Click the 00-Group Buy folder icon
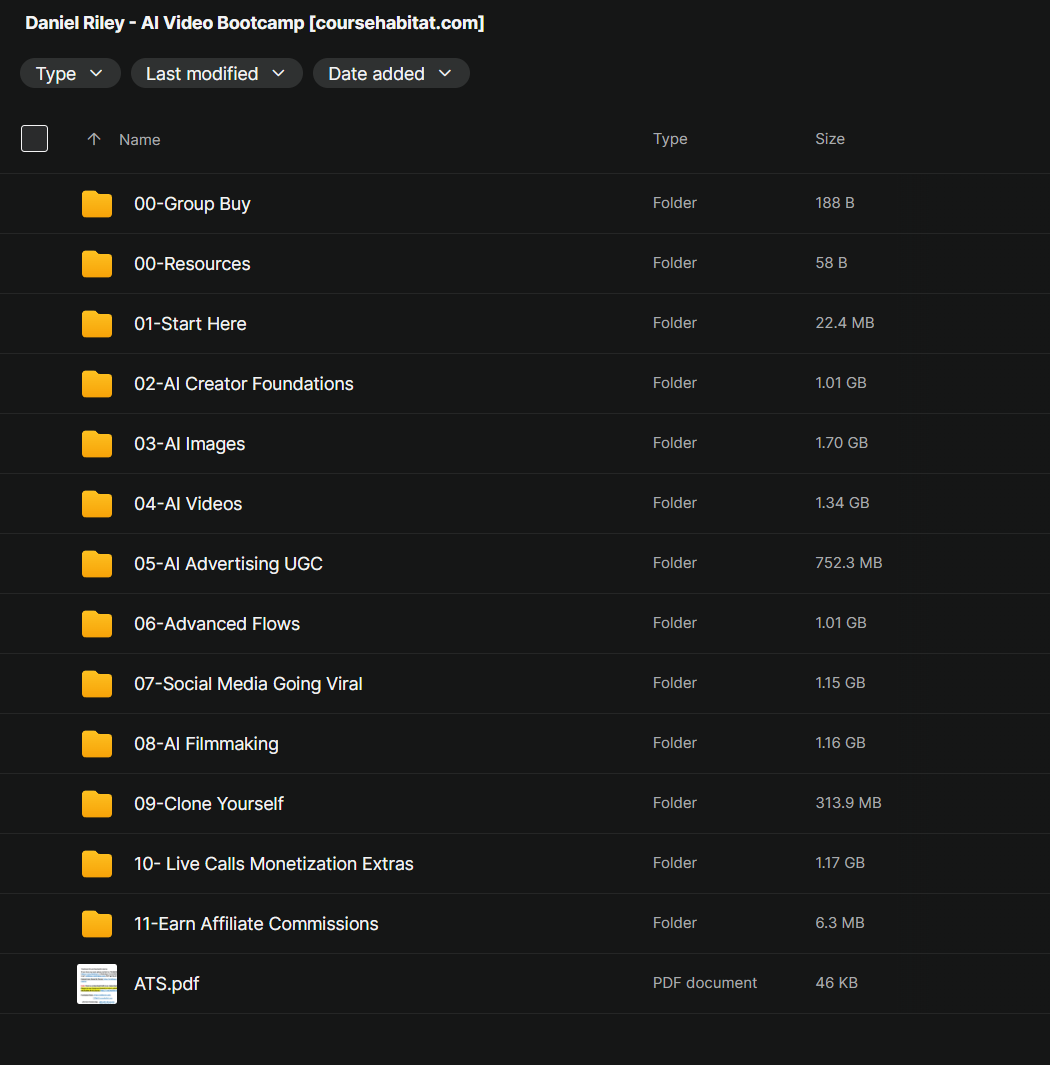1050x1065 pixels. 96,204
